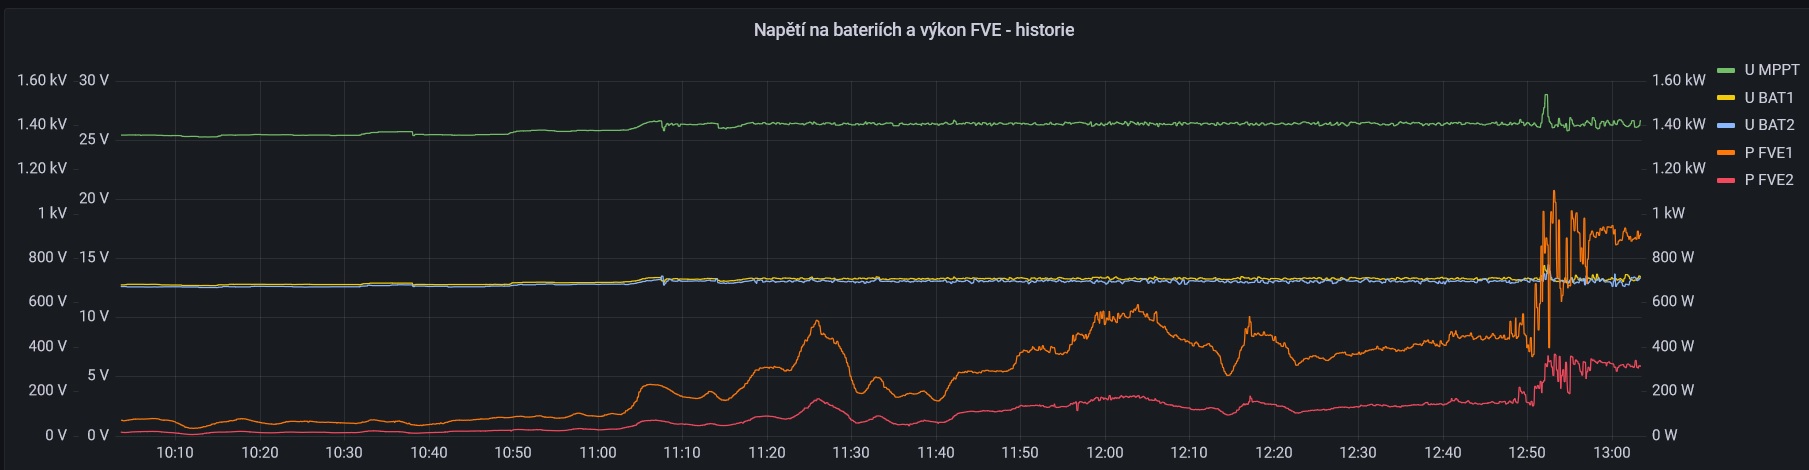Image resolution: width=1809 pixels, height=470 pixels.
Task: Click the 13:00 time axis label
Action: (1611, 453)
